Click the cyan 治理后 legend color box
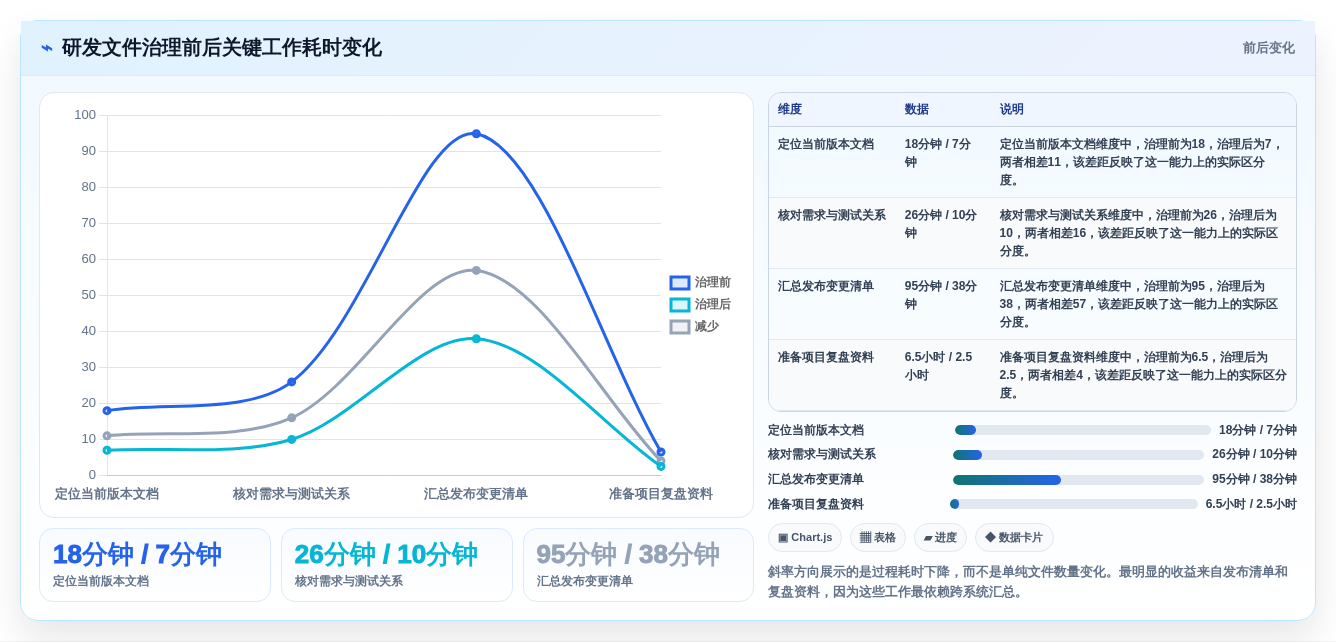This screenshot has width=1336, height=642. [x=680, y=305]
